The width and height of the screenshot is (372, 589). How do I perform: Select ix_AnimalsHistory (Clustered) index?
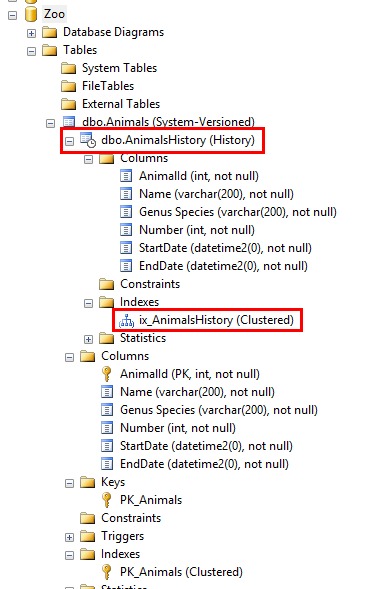click(216, 320)
